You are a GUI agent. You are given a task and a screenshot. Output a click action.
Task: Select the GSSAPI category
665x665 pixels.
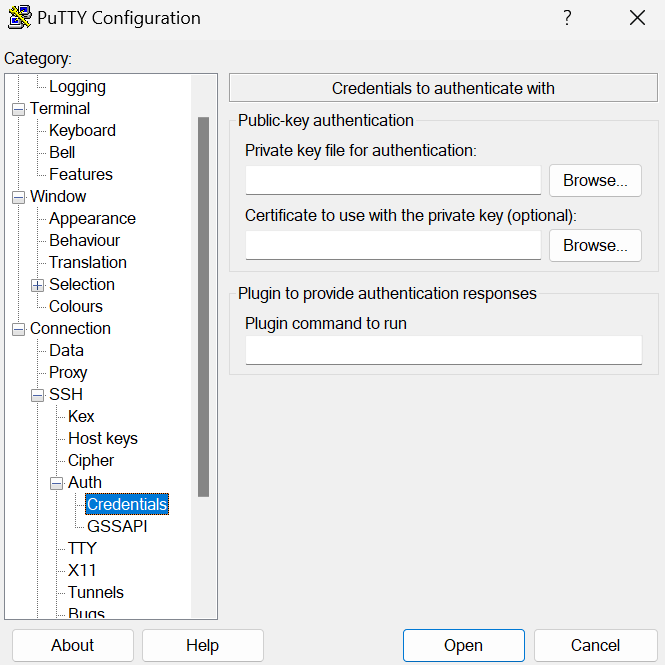117,527
